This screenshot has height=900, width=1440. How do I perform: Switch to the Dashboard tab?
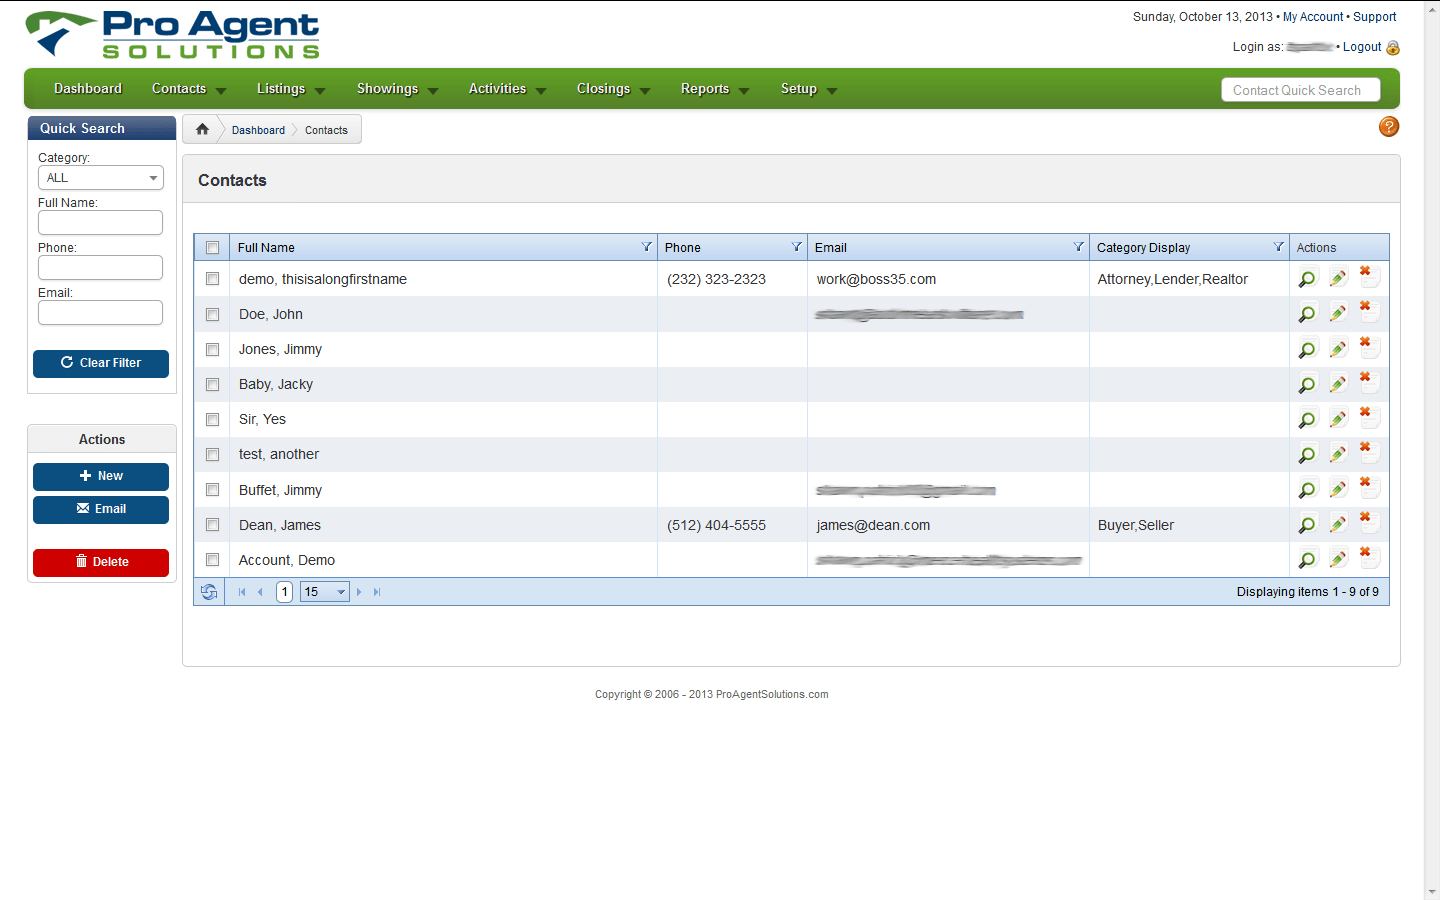click(87, 89)
